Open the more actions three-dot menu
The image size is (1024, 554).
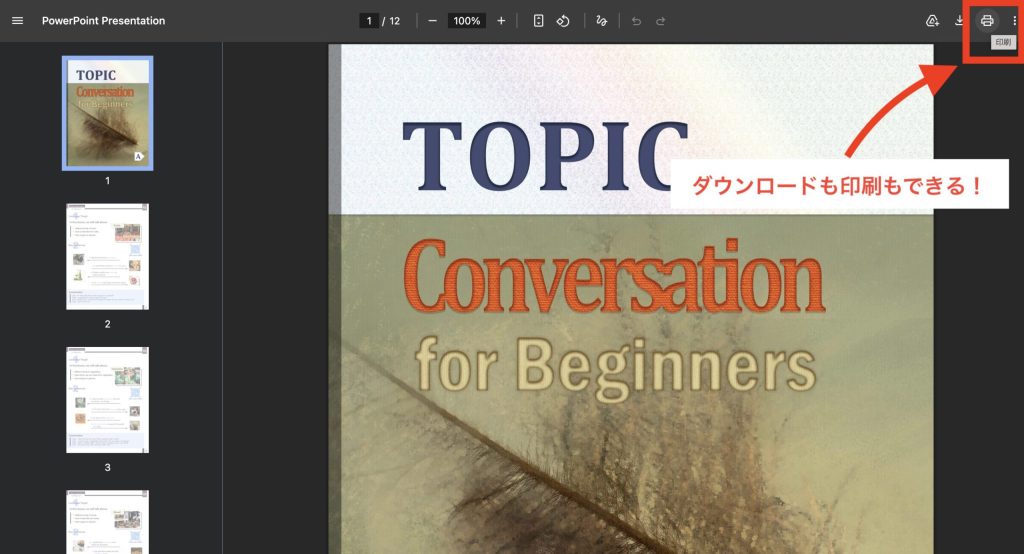(x=1014, y=21)
